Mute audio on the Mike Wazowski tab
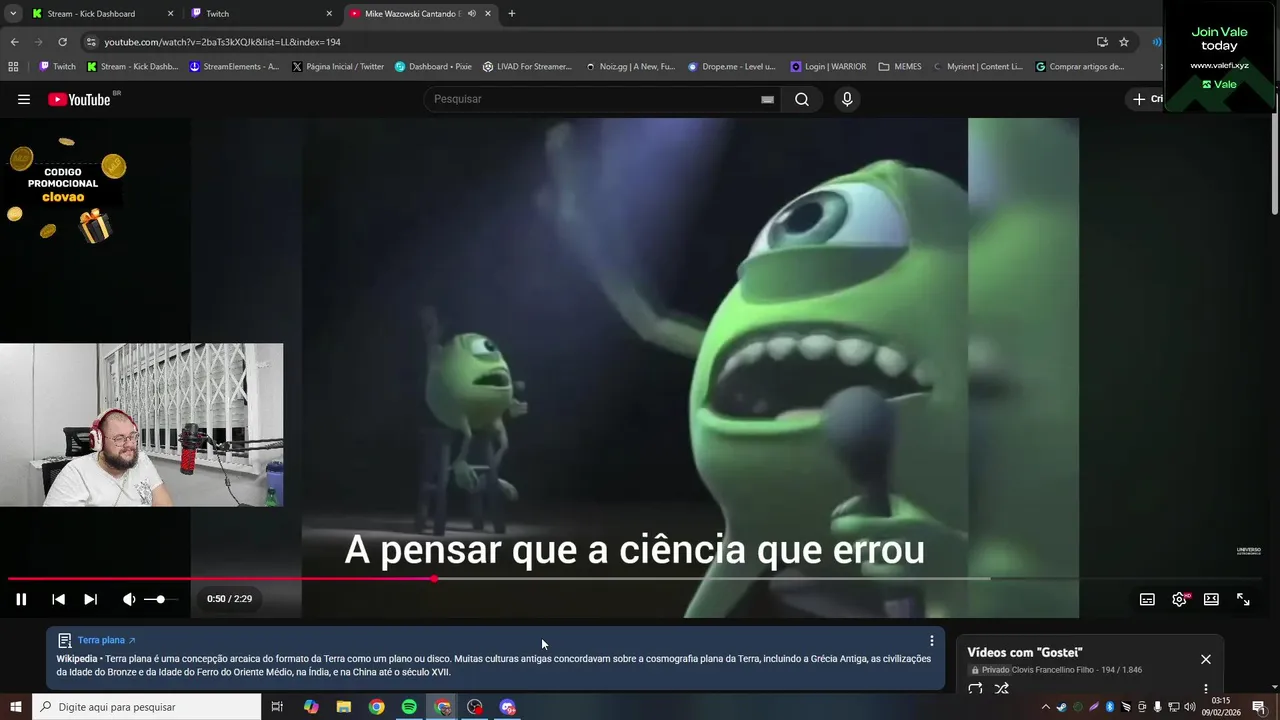Viewport: 1280px width, 720px height. click(x=471, y=14)
